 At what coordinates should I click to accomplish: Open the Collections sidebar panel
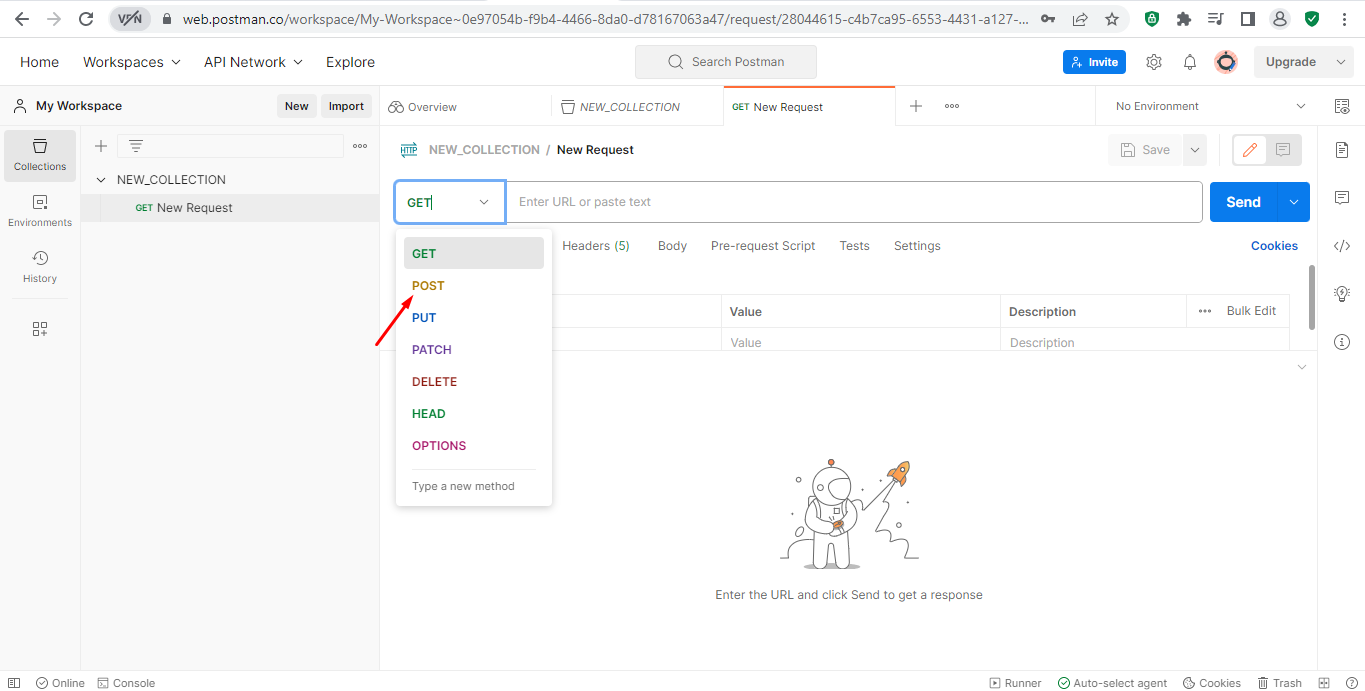(x=40, y=155)
